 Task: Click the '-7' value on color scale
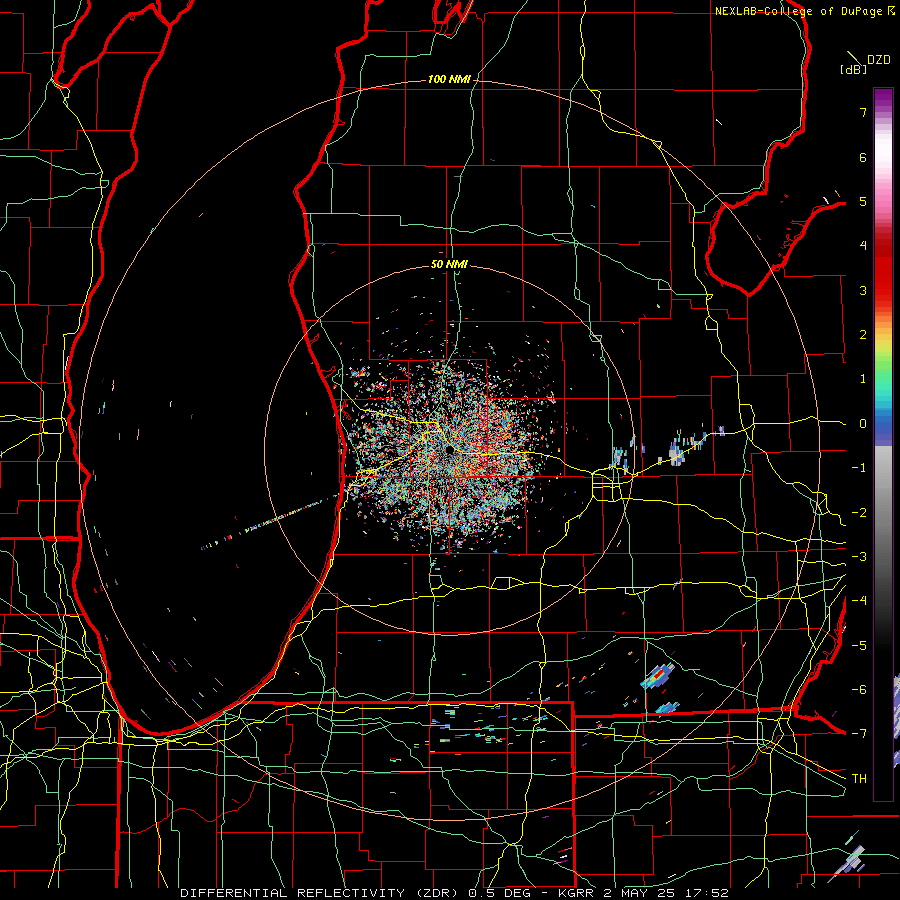pyautogui.click(x=859, y=734)
